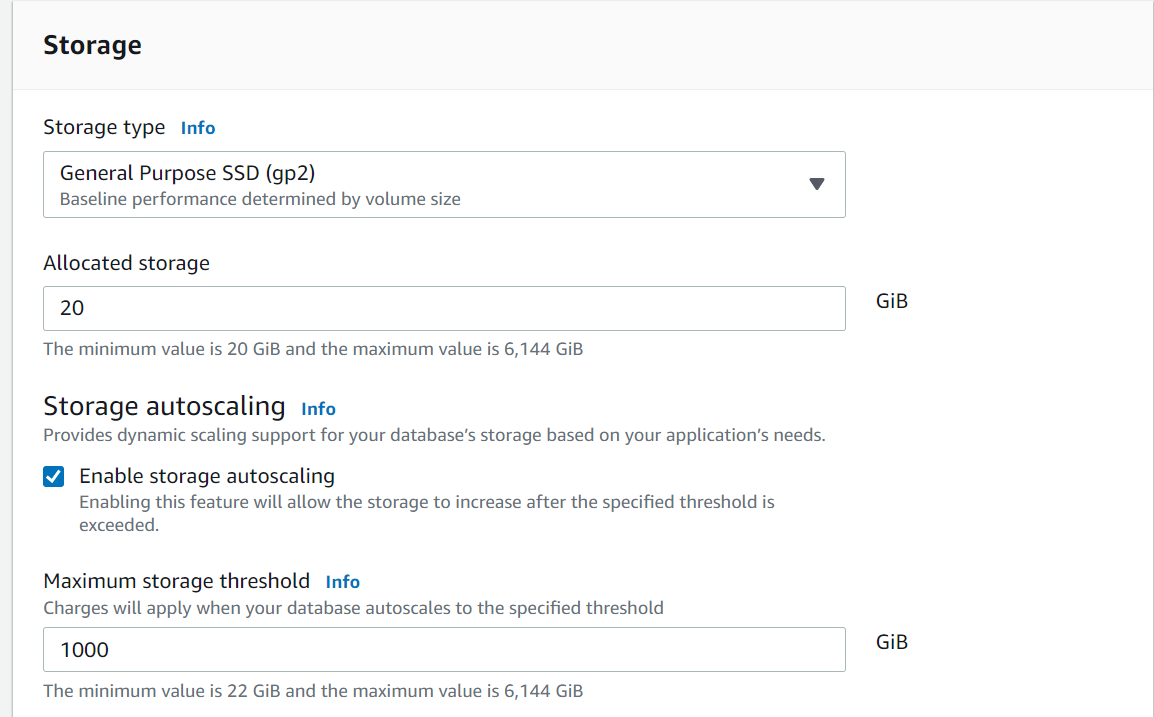1154x717 pixels.
Task: Click the minimum 22 GiB hint text
Action: (313, 691)
